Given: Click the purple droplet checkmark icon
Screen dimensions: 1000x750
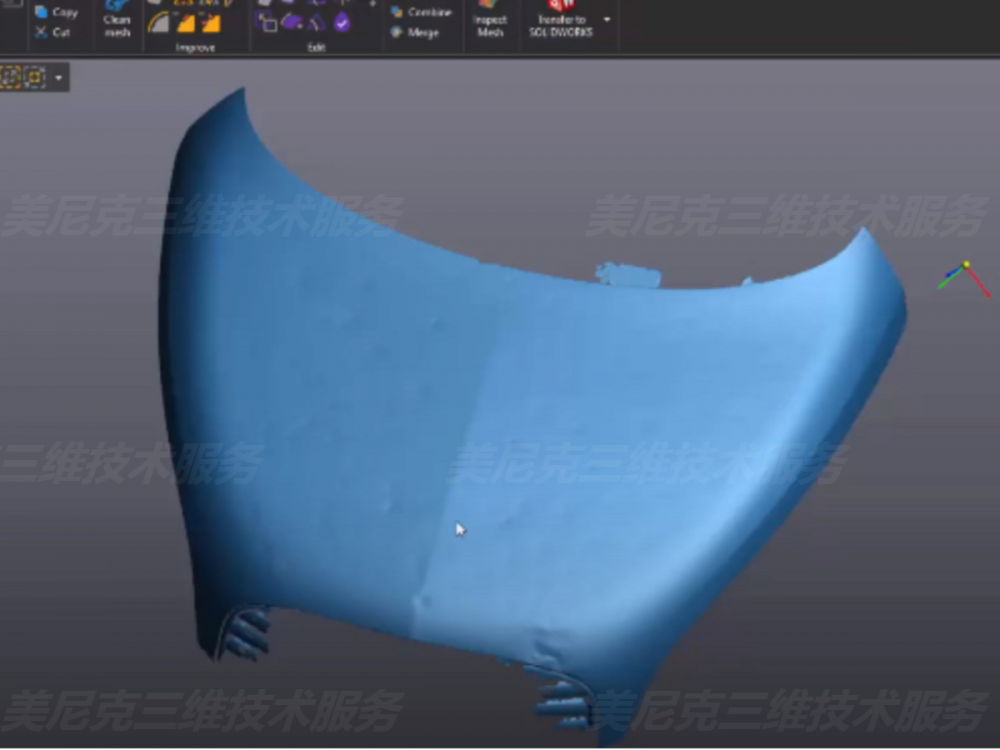Looking at the screenshot, I should 342,22.
